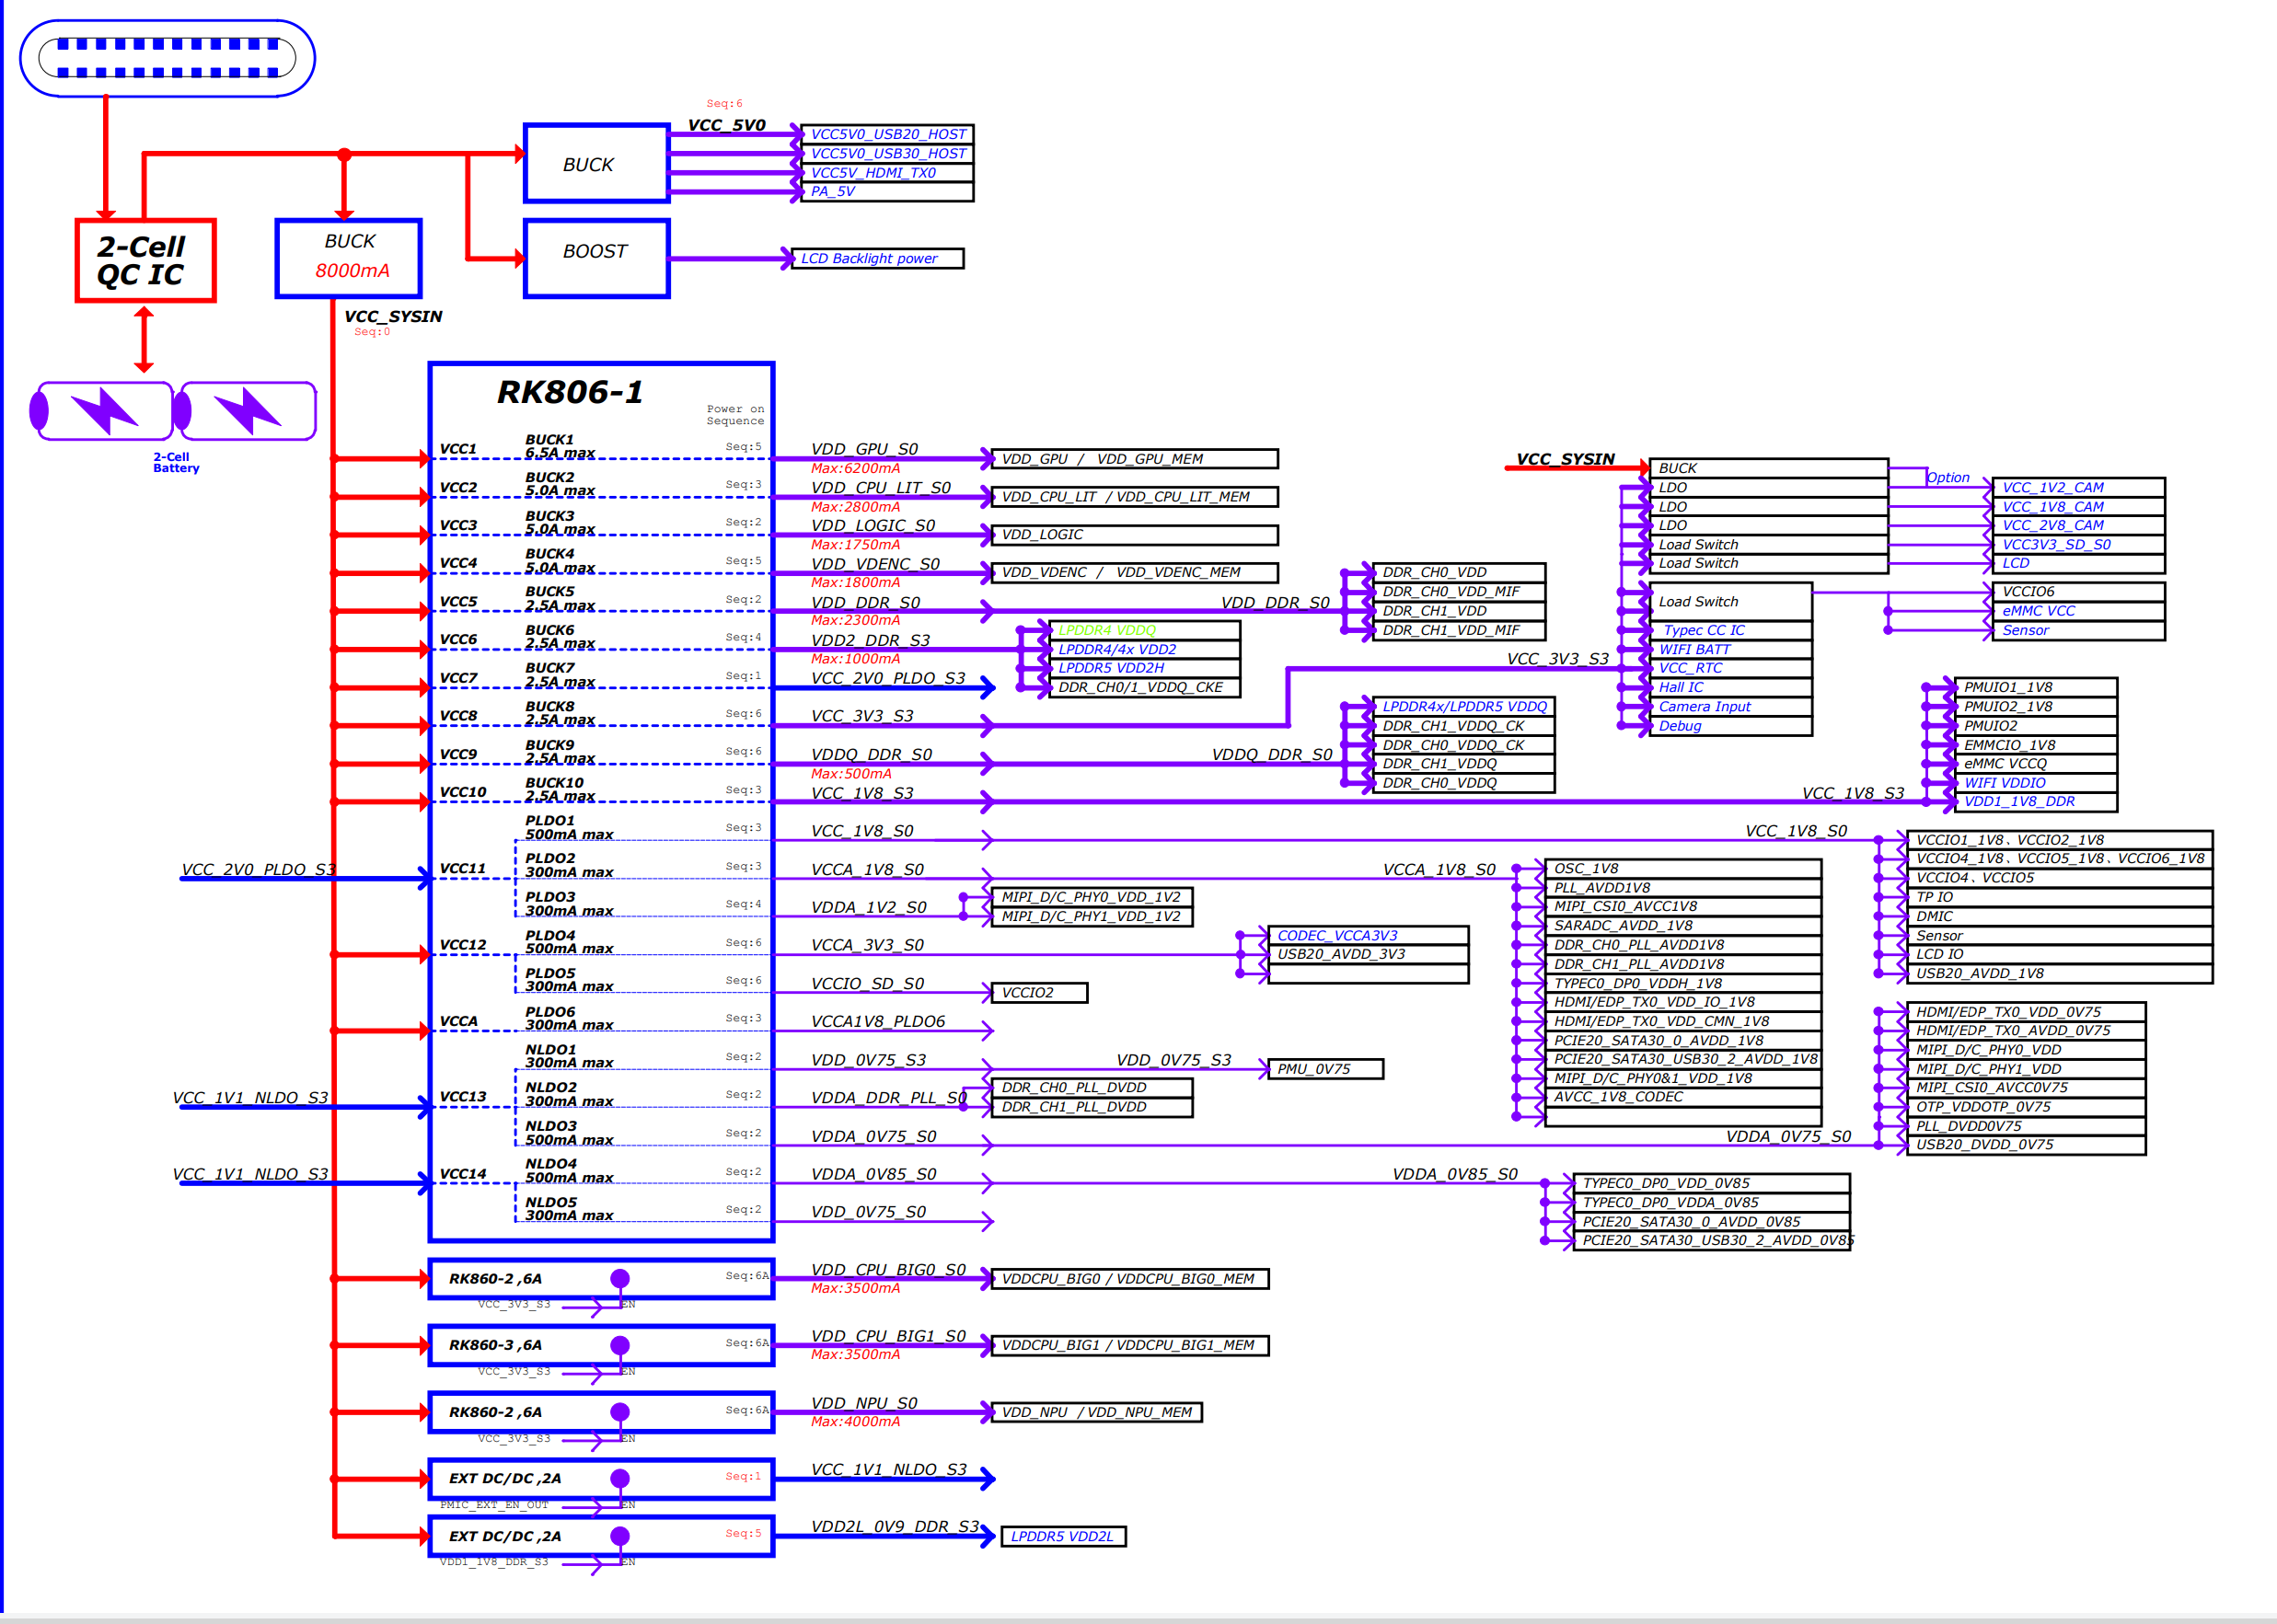Select the CODEC_VCCA3V3 entry
The height and width of the screenshot is (1624, 2277).
[1368, 935]
